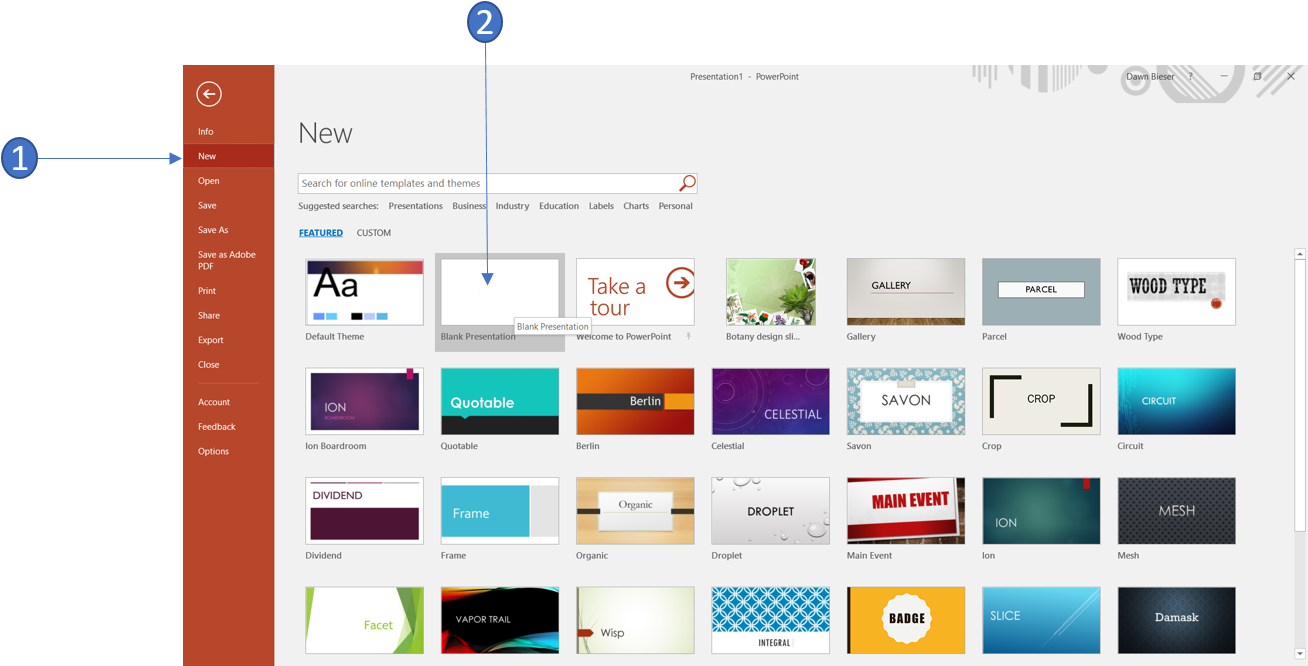Go to the Export menu item
Image resolution: width=1308 pixels, height=666 pixels.
pos(210,340)
